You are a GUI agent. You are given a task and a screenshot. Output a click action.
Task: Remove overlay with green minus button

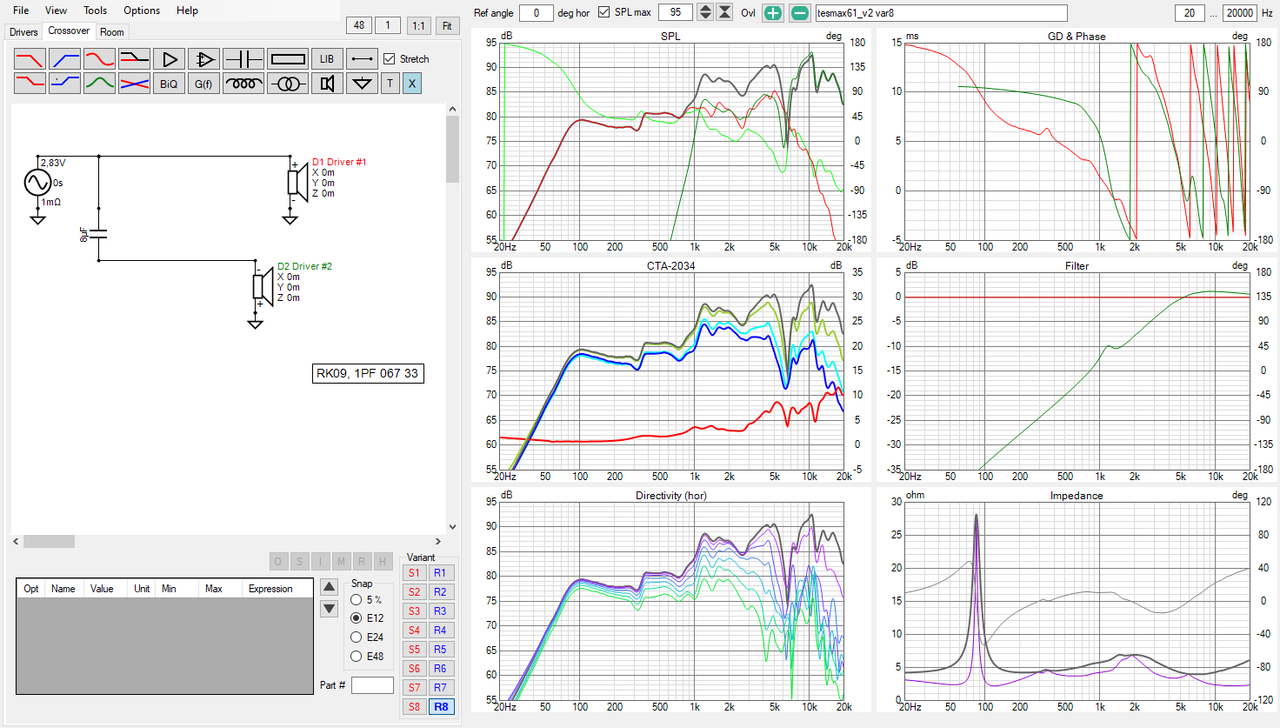(800, 13)
